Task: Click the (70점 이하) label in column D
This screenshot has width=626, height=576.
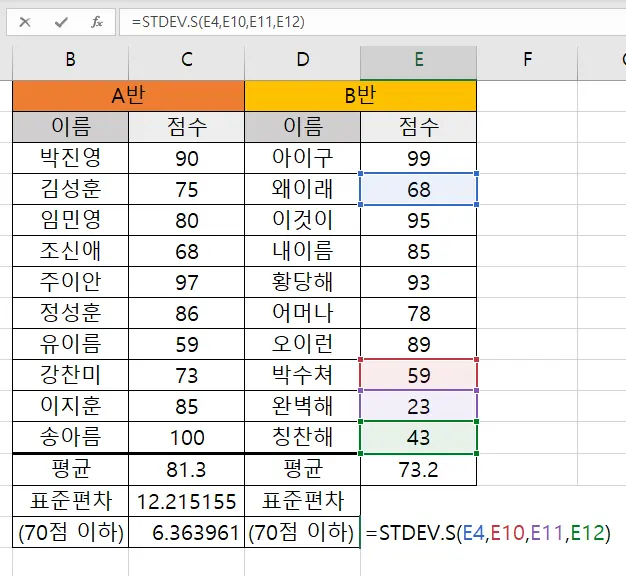Action: coord(302,532)
